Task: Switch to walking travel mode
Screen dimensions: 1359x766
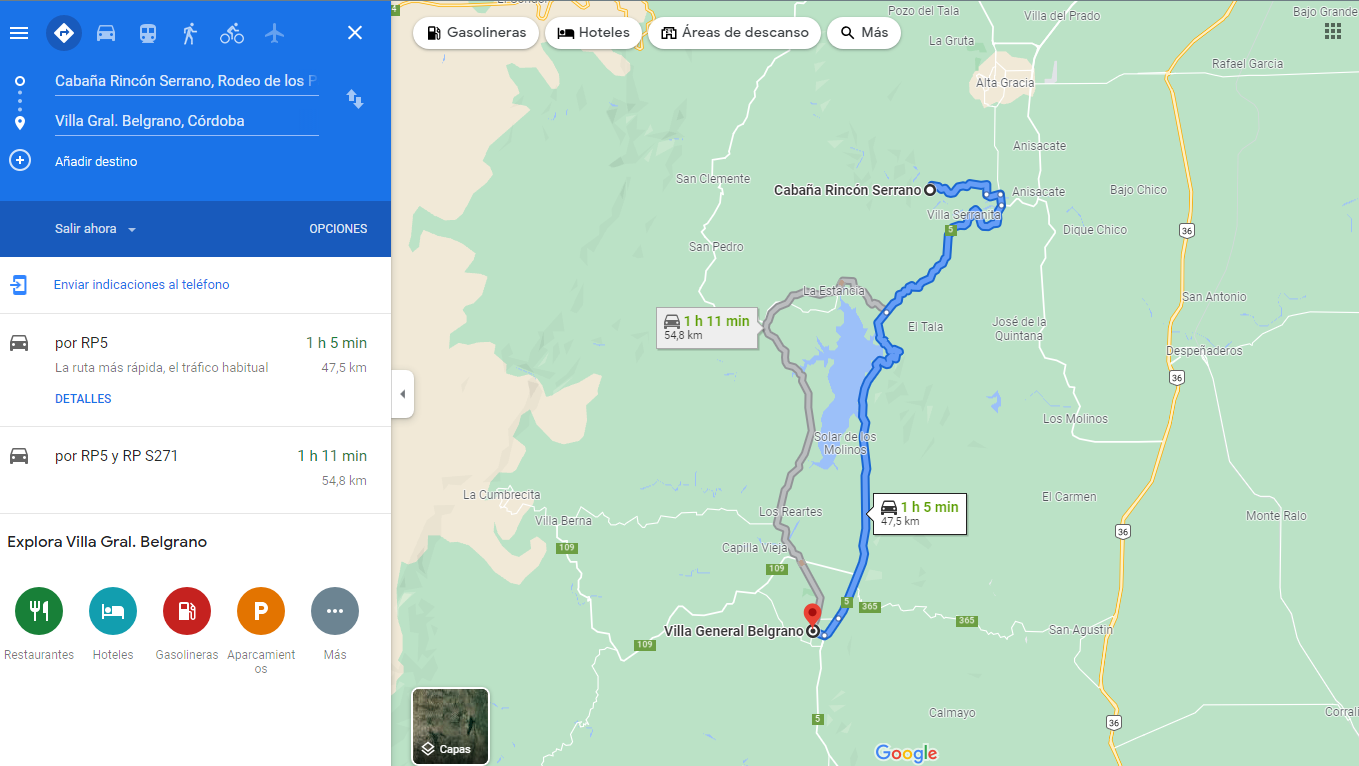Action: pos(190,33)
